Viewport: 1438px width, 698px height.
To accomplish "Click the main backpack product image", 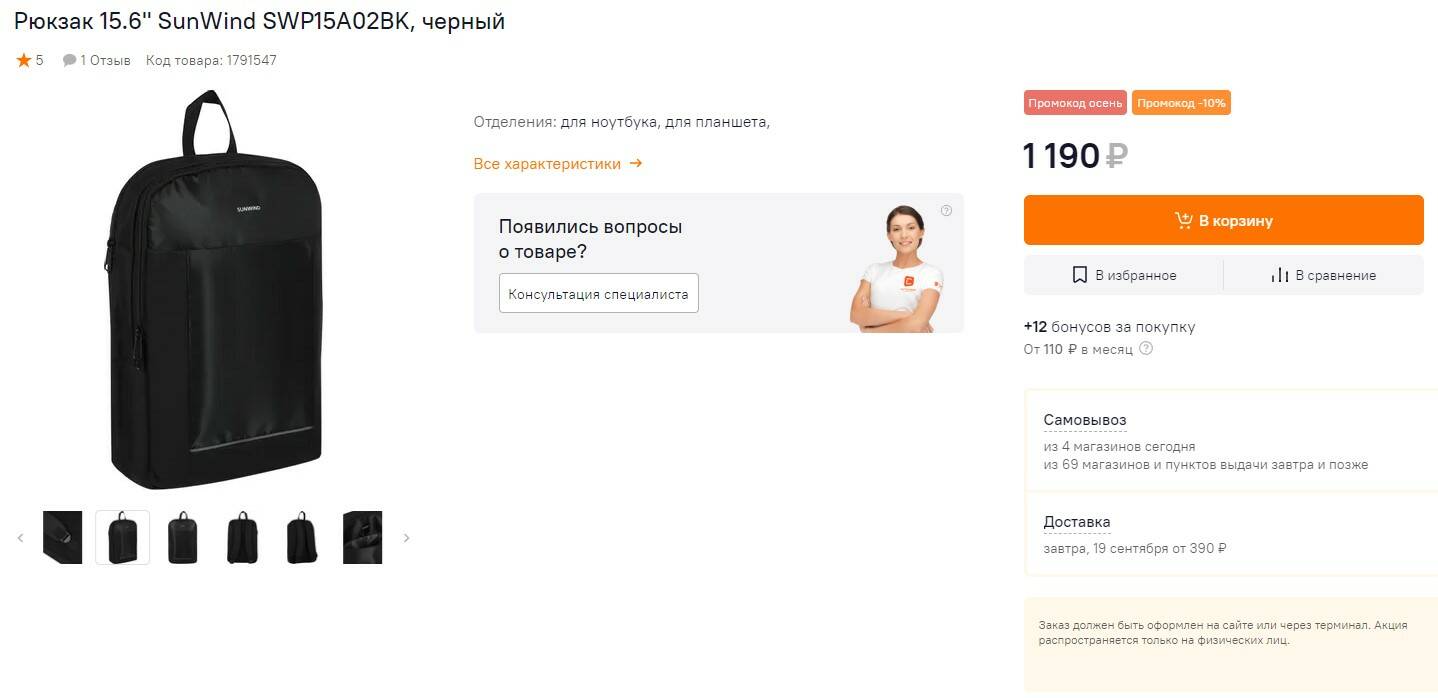I will (216, 290).
